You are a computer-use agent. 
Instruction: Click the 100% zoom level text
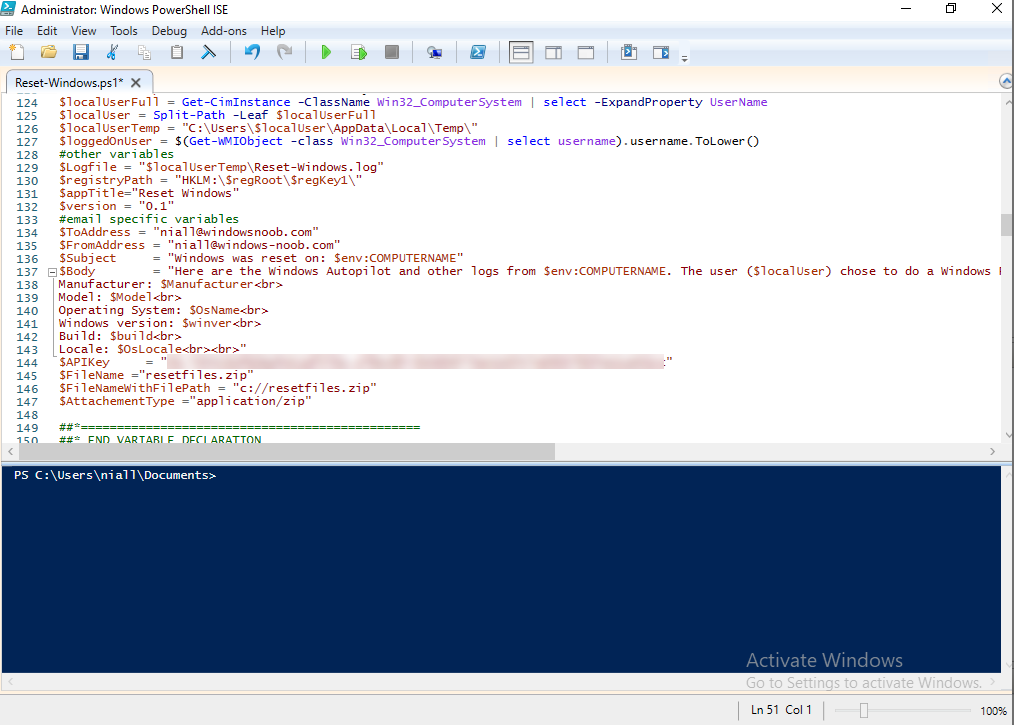point(993,711)
